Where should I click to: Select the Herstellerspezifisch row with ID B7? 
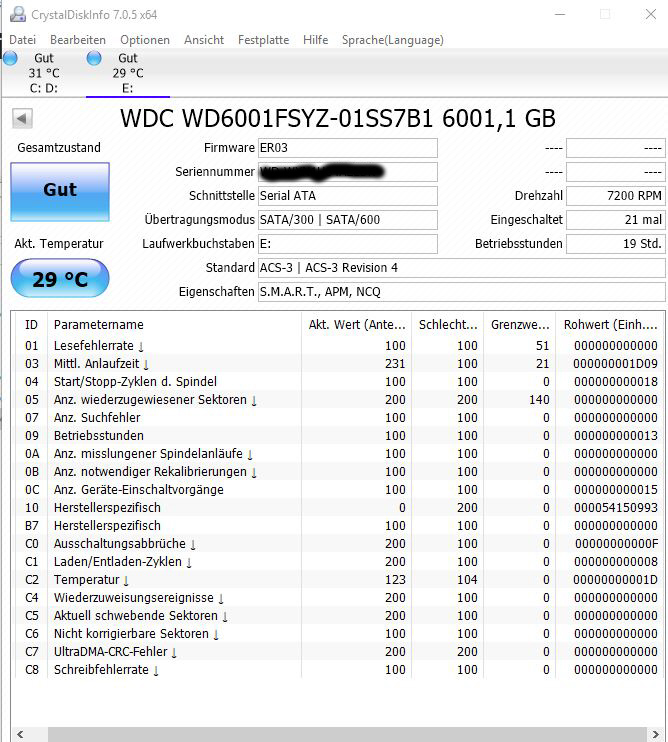(339, 525)
